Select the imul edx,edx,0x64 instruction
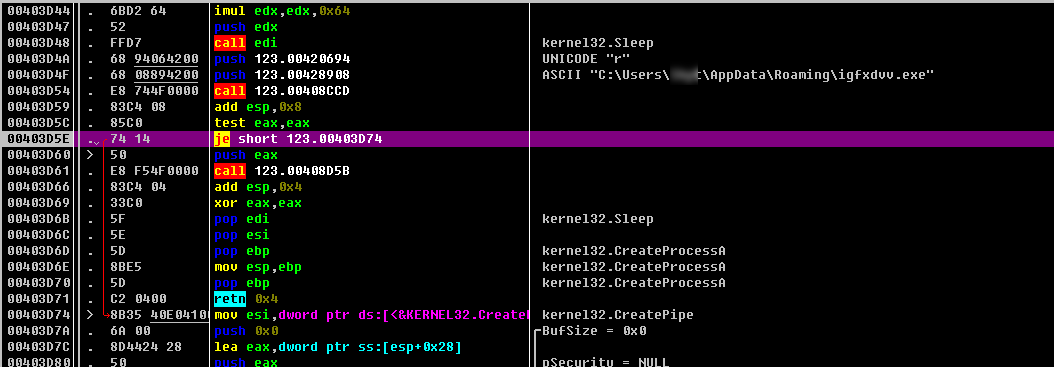 [274, 11]
